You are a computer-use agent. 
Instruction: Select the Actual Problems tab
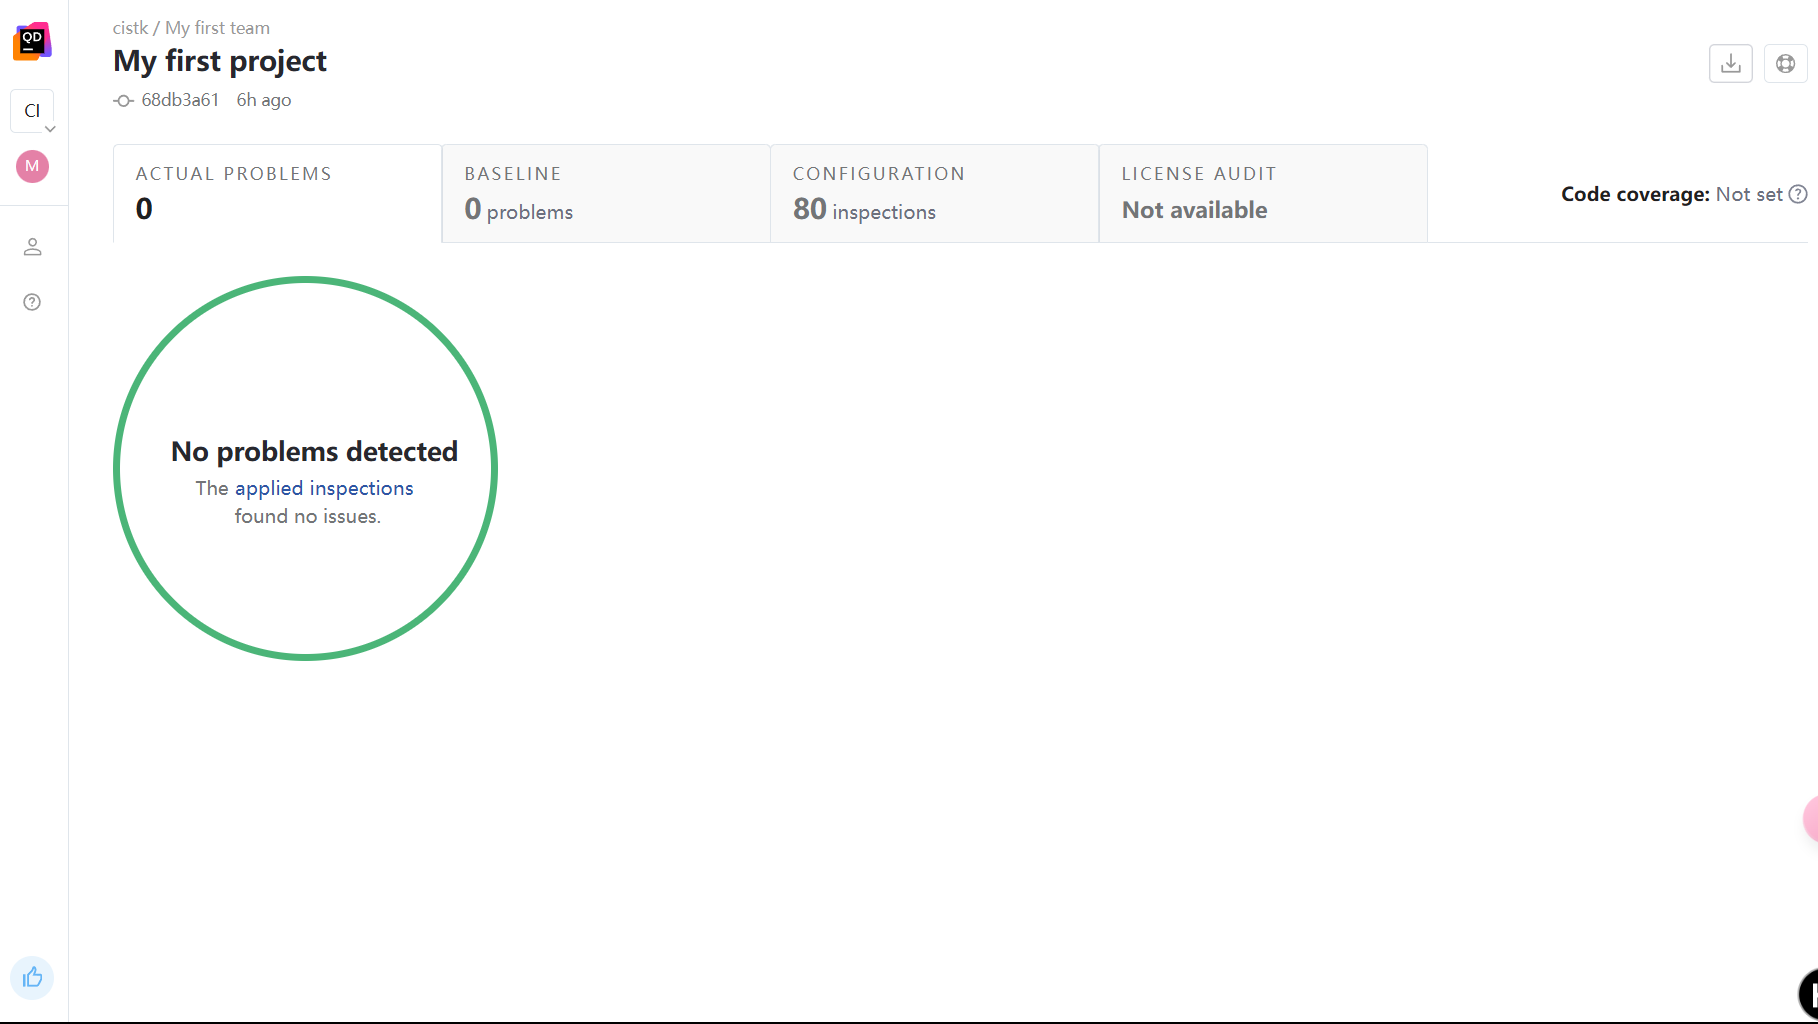pos(277,193)
